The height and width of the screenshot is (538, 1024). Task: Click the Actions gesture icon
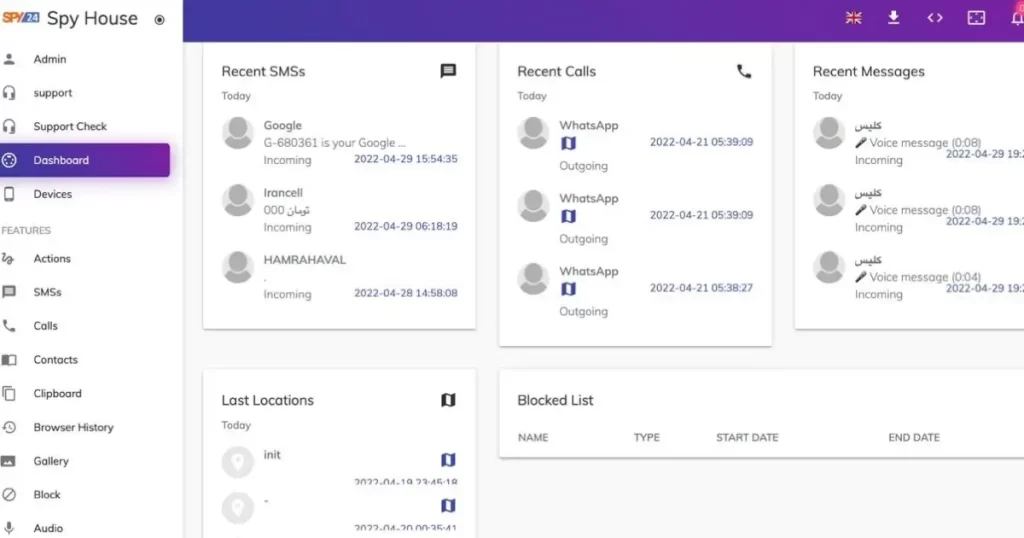8,259
